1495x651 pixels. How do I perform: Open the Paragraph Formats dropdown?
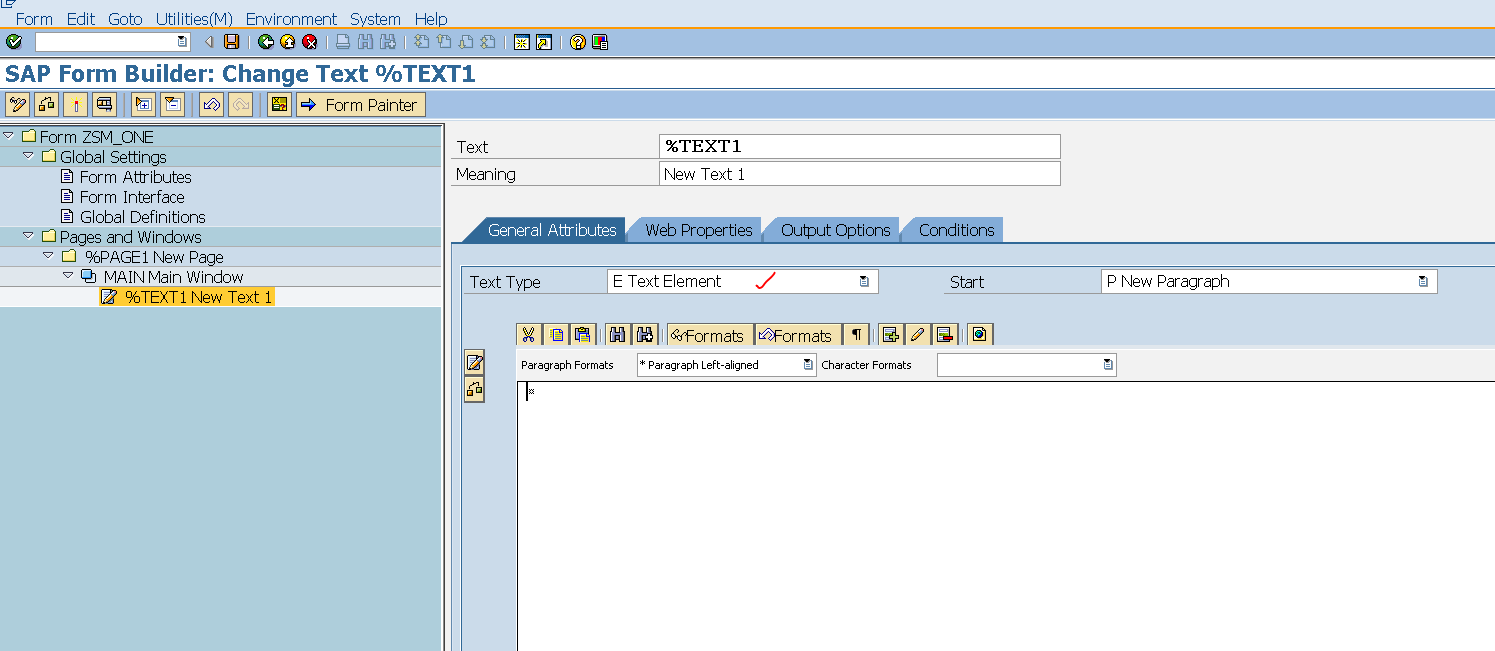pos(808,365)
